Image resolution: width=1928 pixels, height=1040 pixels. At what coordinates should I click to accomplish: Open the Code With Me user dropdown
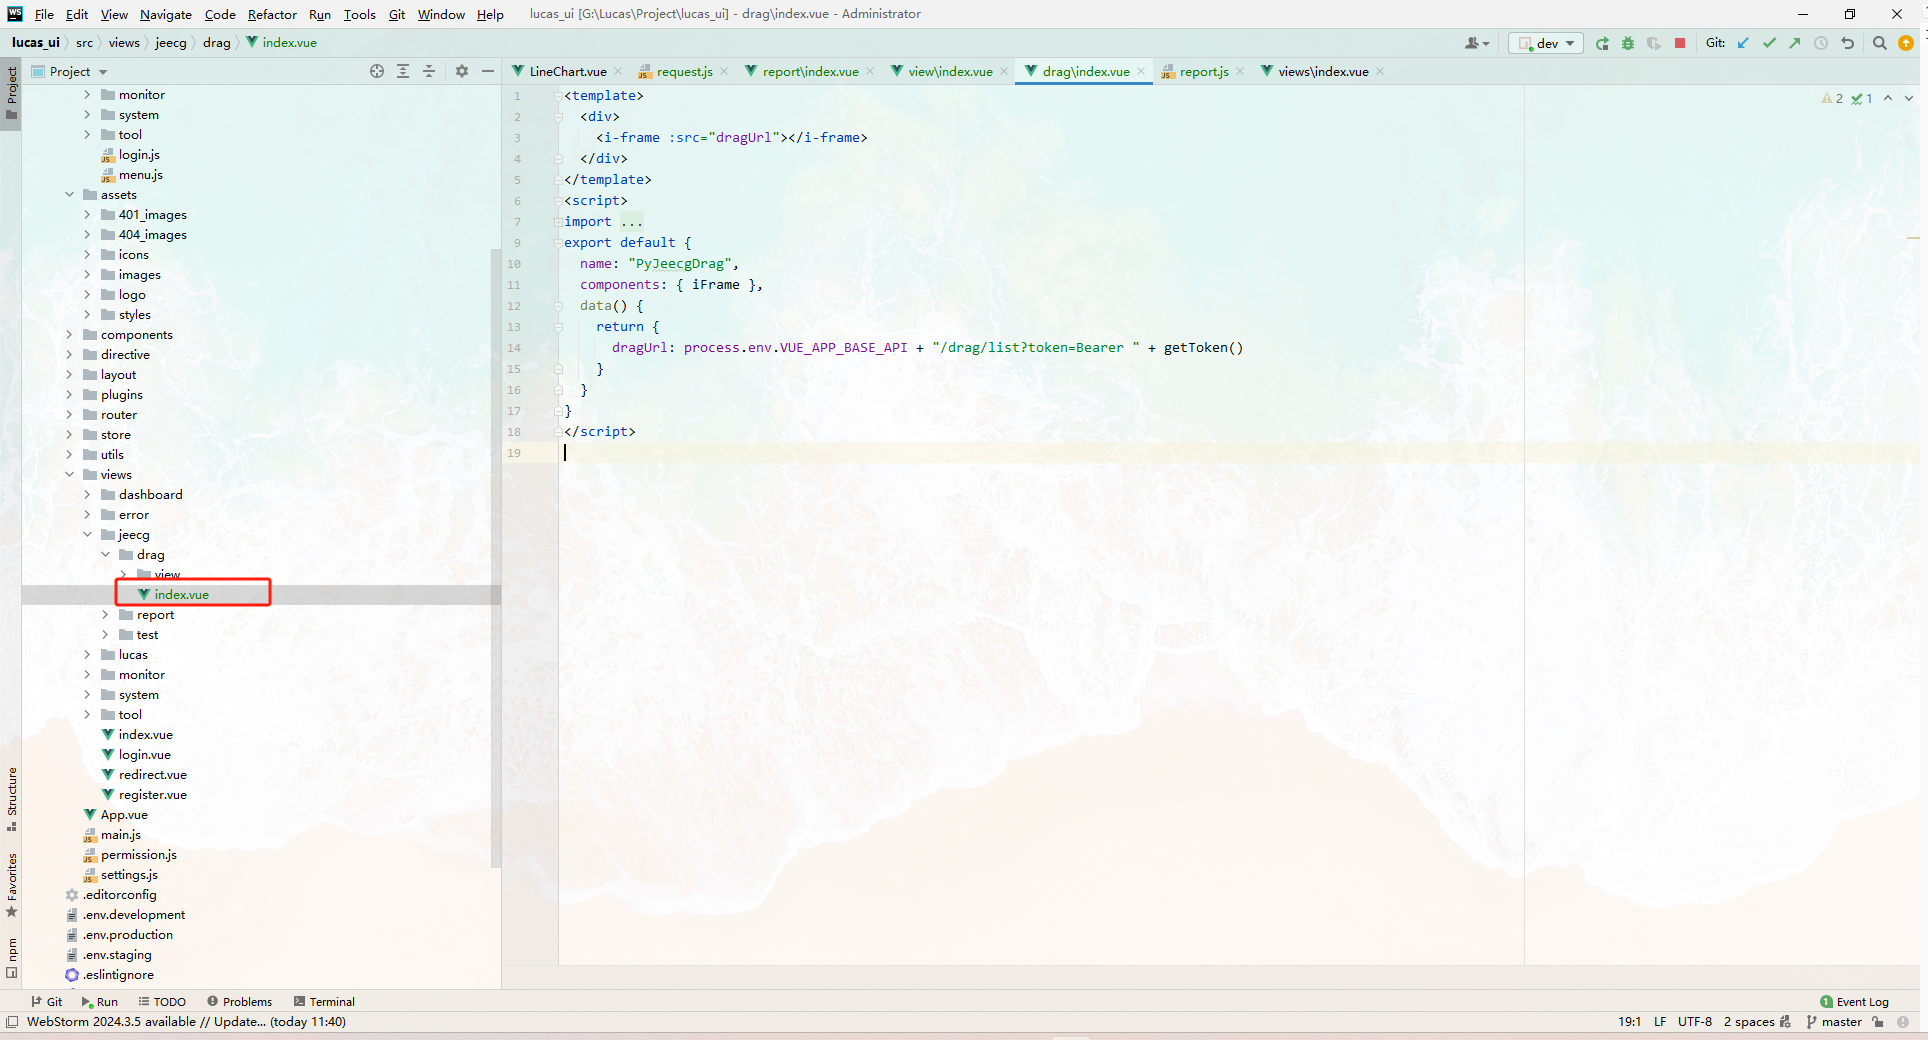coord(1477,43)
